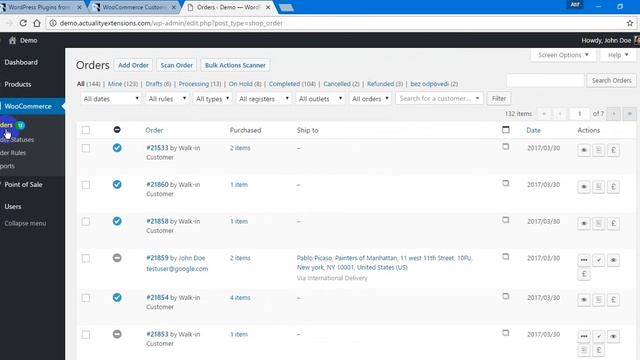The image size is (640, 360).
Task: Mark order #21853 complete with the checkmark icon
Action: pos(598,337)
